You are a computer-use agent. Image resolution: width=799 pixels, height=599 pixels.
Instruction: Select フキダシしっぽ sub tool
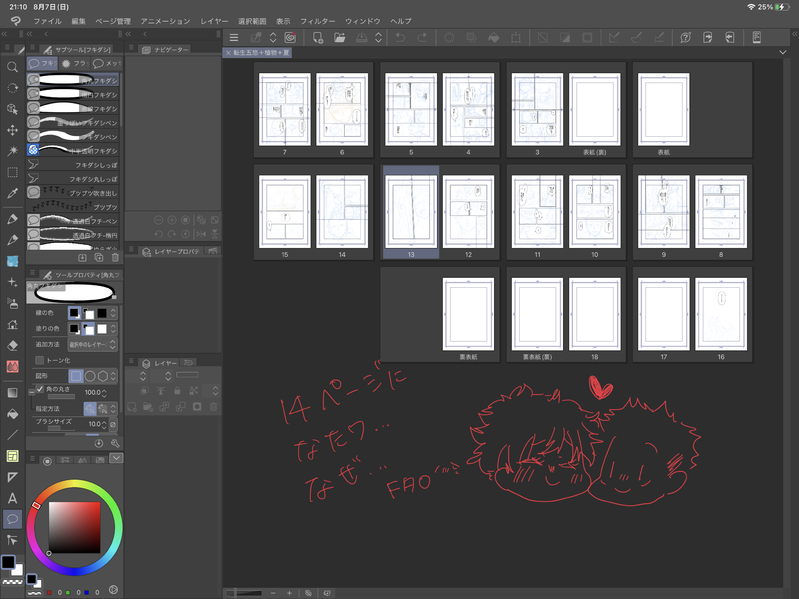point(73,165)
